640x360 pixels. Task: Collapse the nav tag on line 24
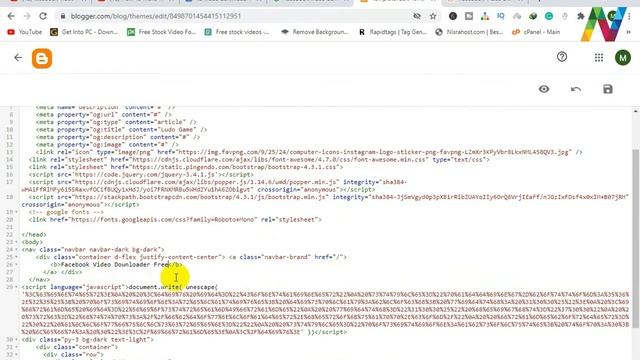16,249
